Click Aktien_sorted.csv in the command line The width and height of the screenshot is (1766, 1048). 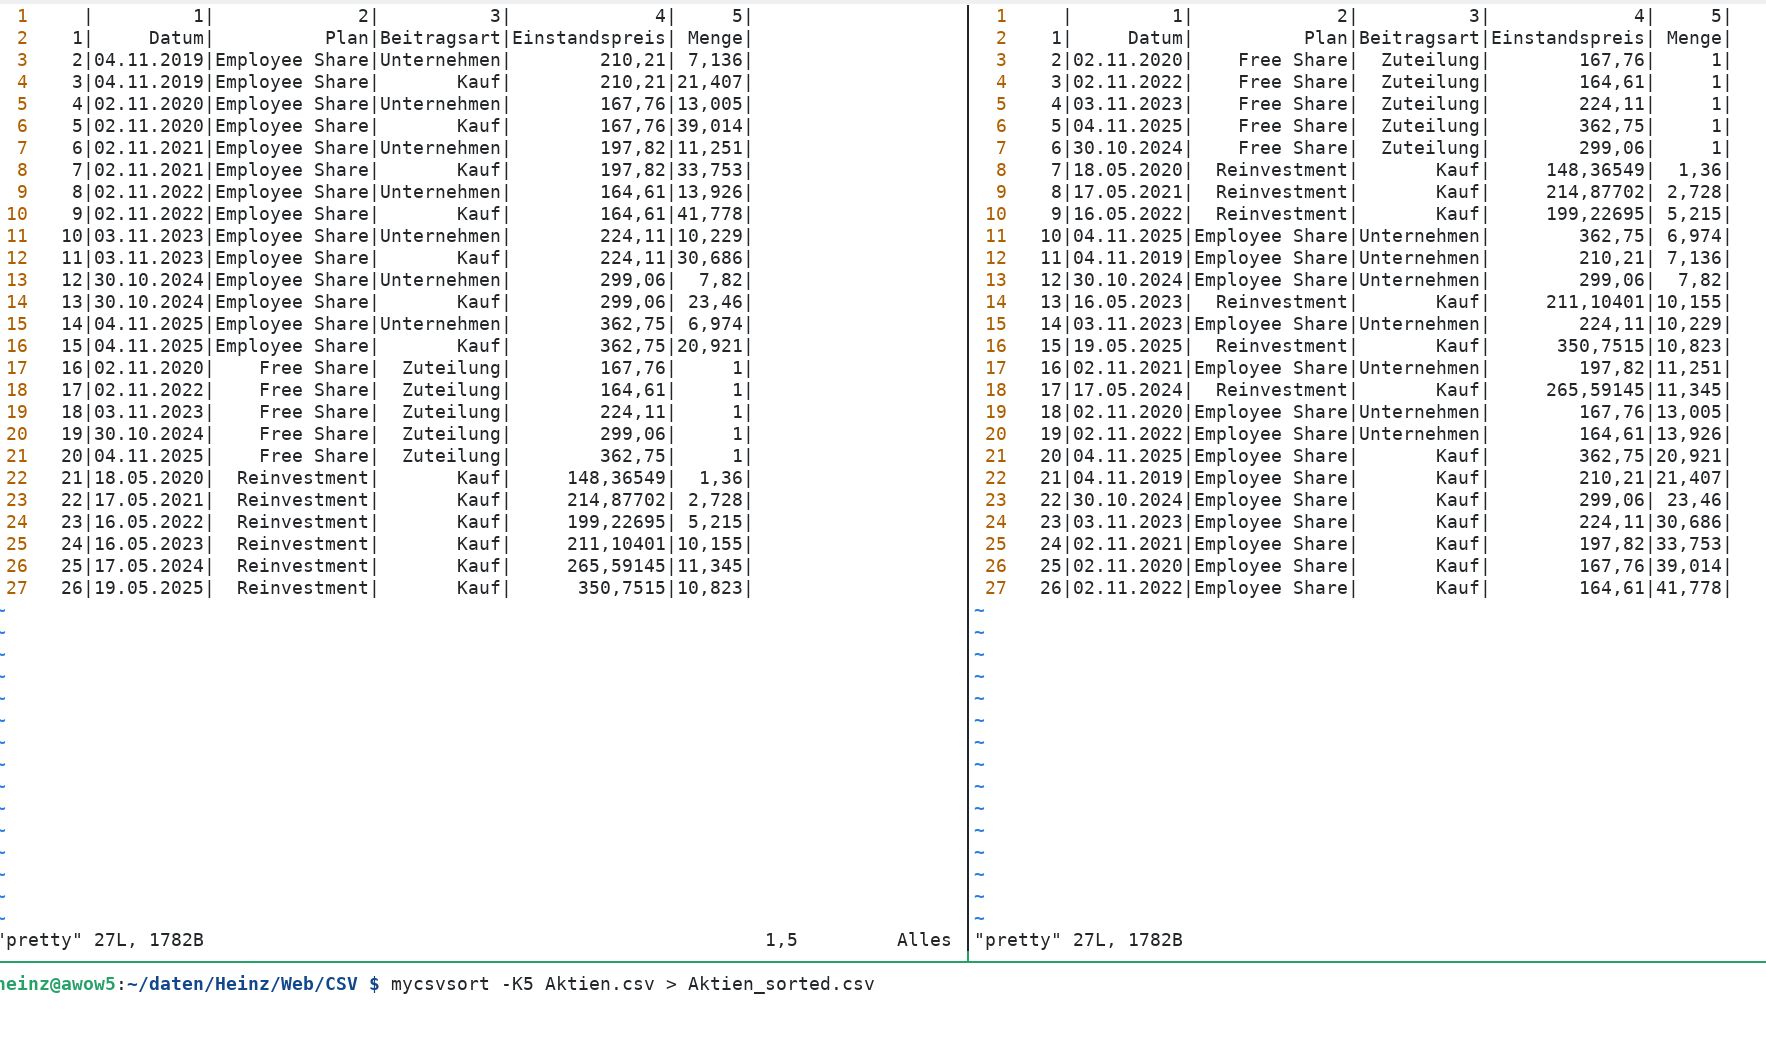tap(780, 984)
